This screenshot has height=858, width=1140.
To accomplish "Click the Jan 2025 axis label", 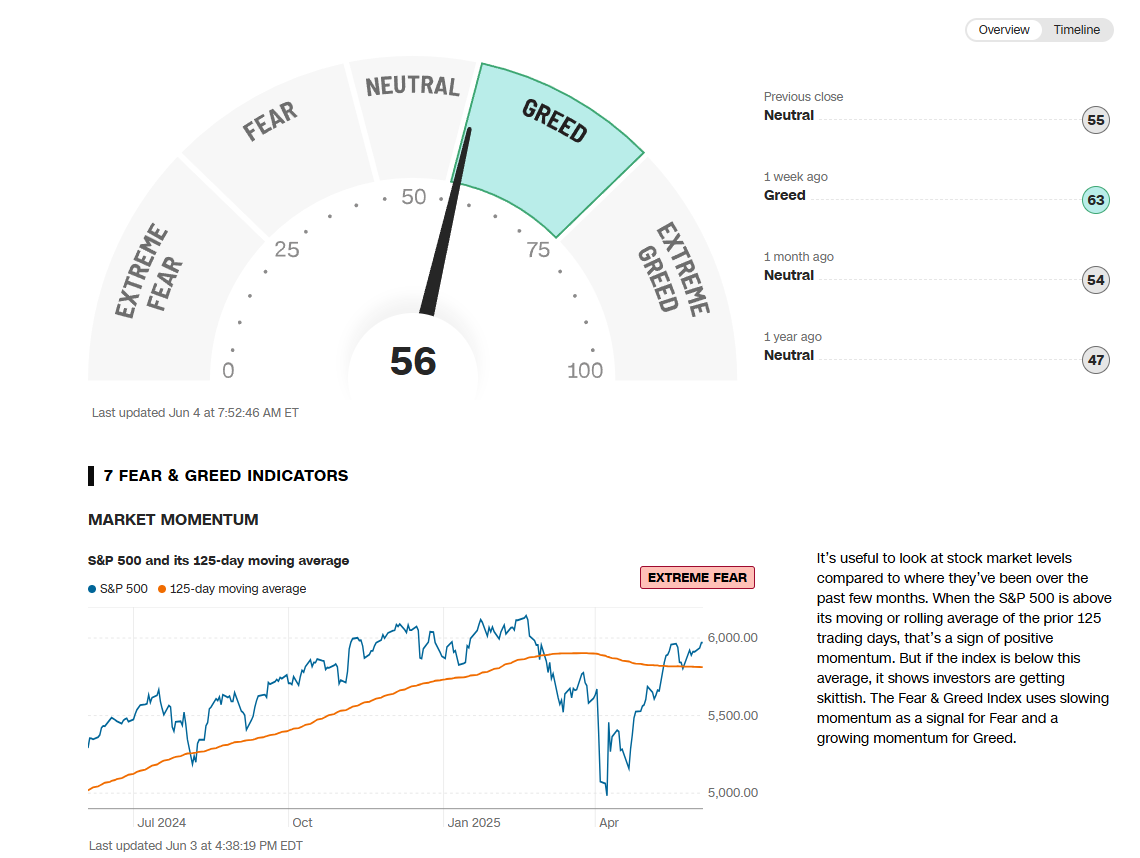I will click(x=474, y=823).
